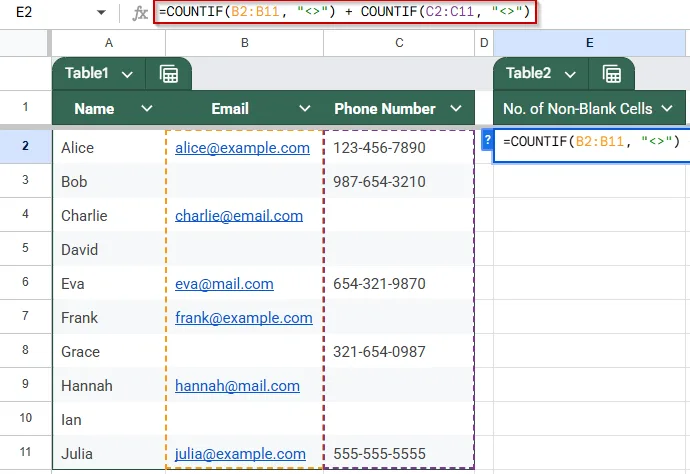690x474 pixels.
Task: Click the Table1 label
Action: [86, 73]
